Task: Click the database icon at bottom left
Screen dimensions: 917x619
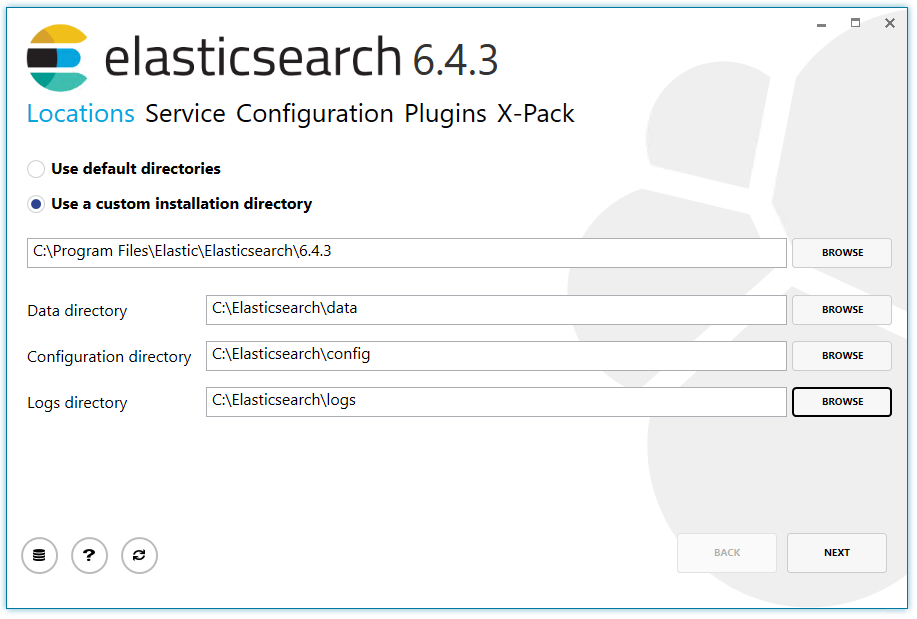Action: pyautogui.click(x=39, y=555)
